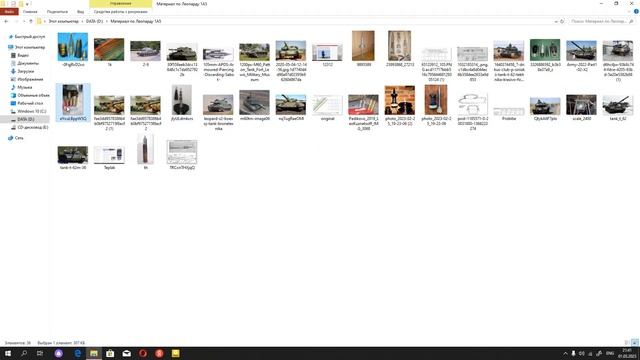This screenshot has width=640, height=360.
Task: Click the File Explorer taskbar icon
Action: coord(94,353)
